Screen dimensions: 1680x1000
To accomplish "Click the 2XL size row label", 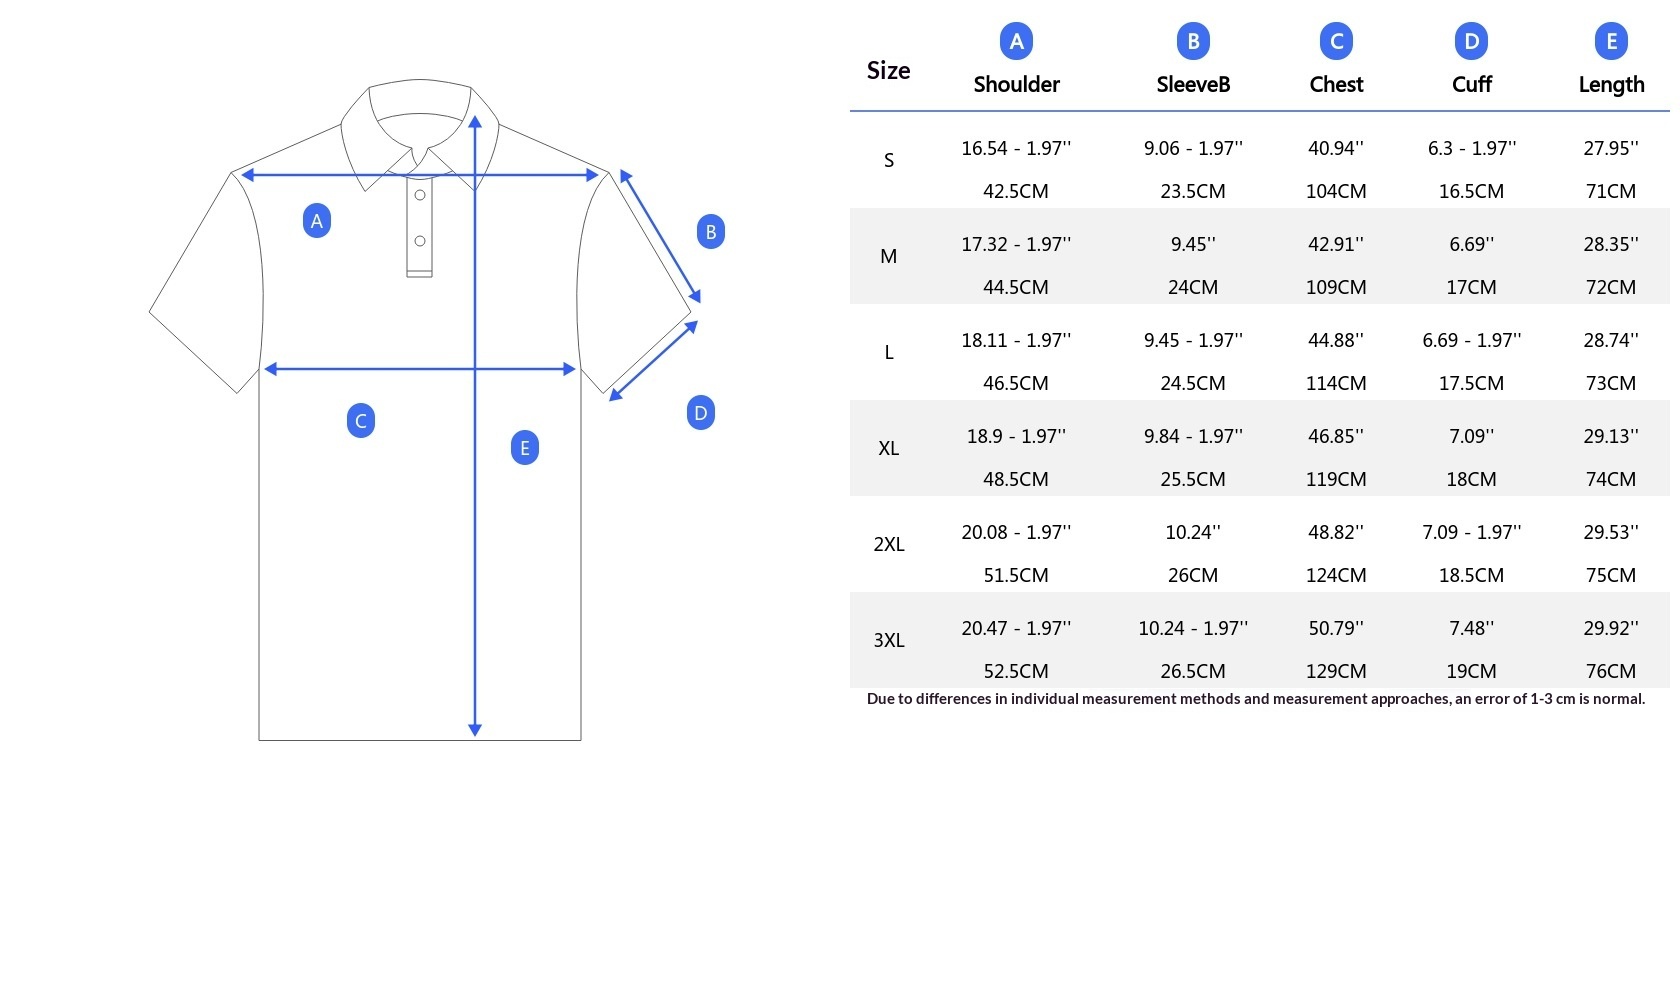I will coord(888,544).
